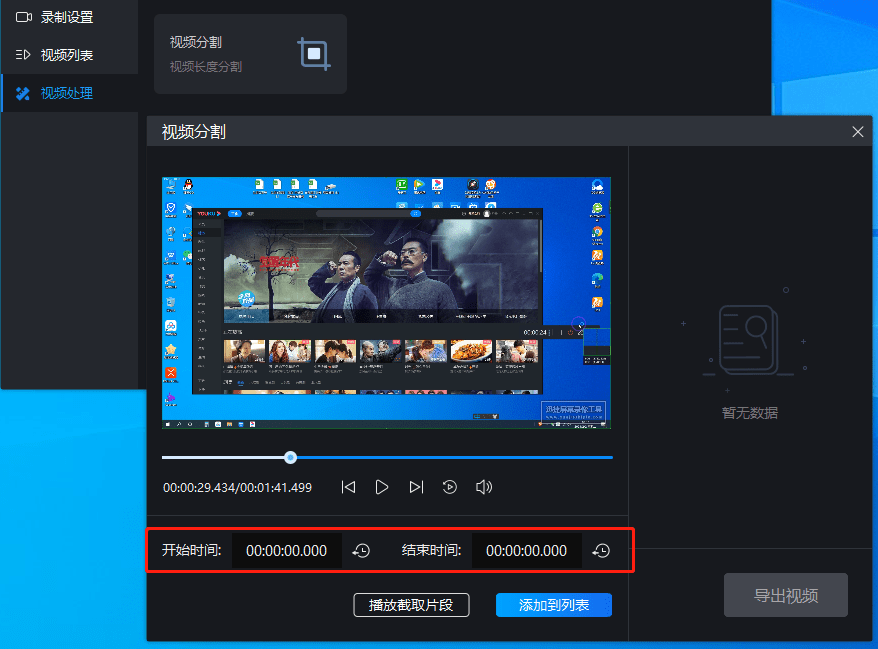Click the playback progress slider handle
878x649 pixels.
[x=290, y=457]
